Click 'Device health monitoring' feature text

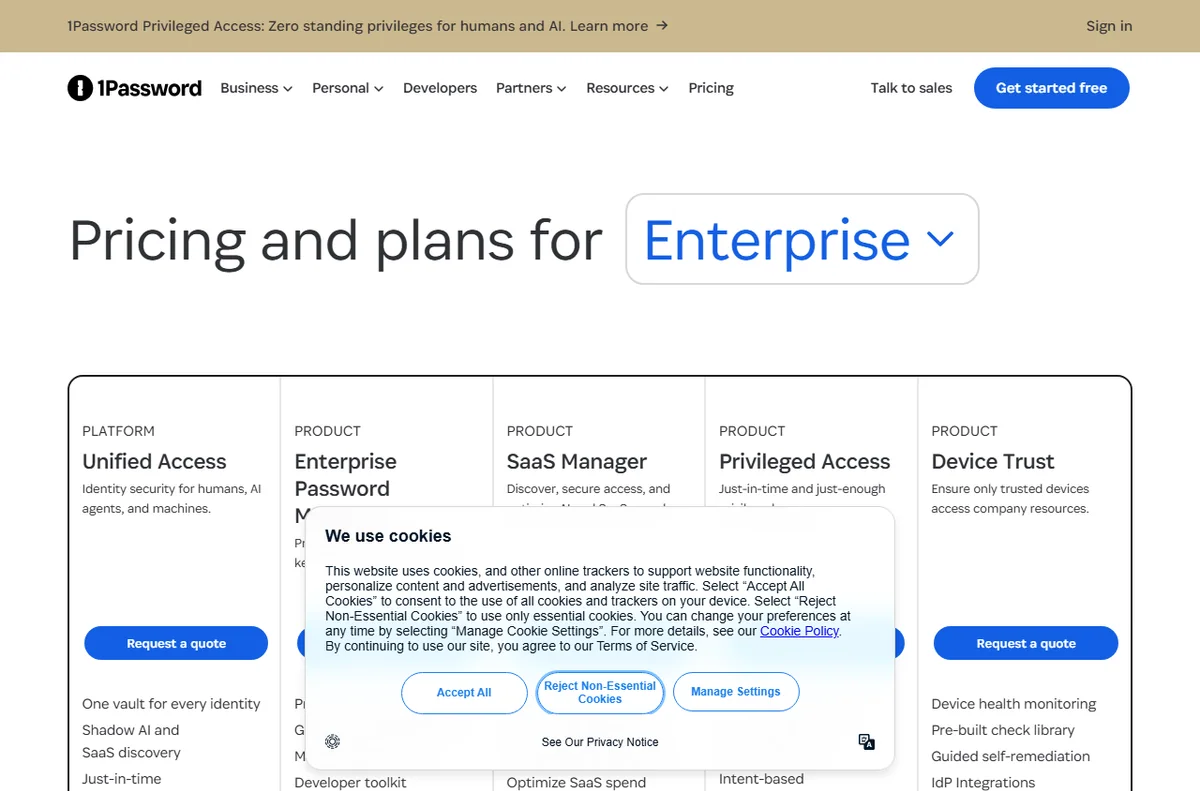click(x=1014, y=704)
